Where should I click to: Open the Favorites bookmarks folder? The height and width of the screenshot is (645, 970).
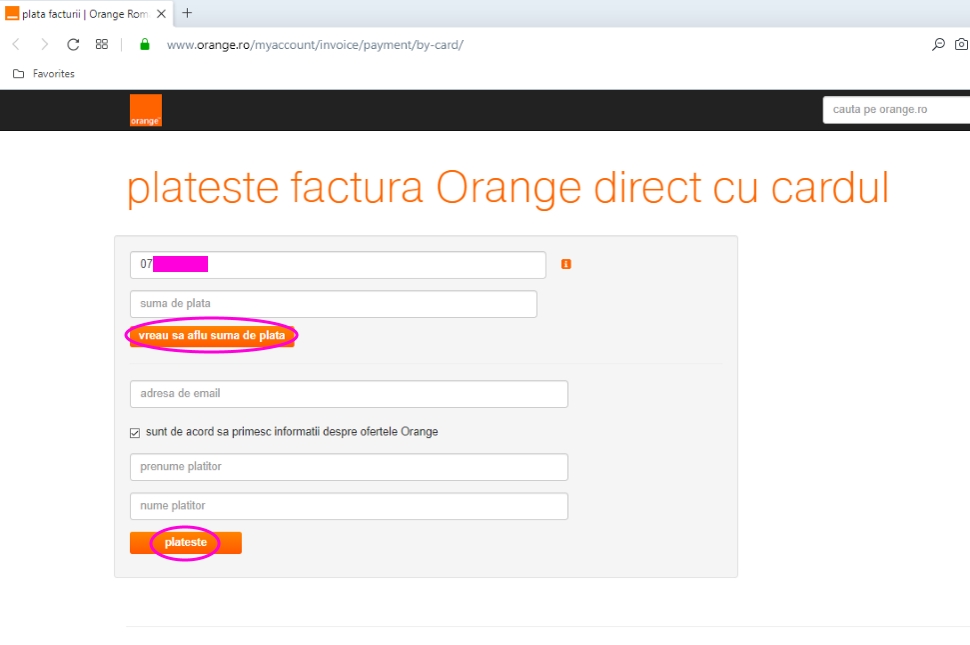[x=44, y=73]
